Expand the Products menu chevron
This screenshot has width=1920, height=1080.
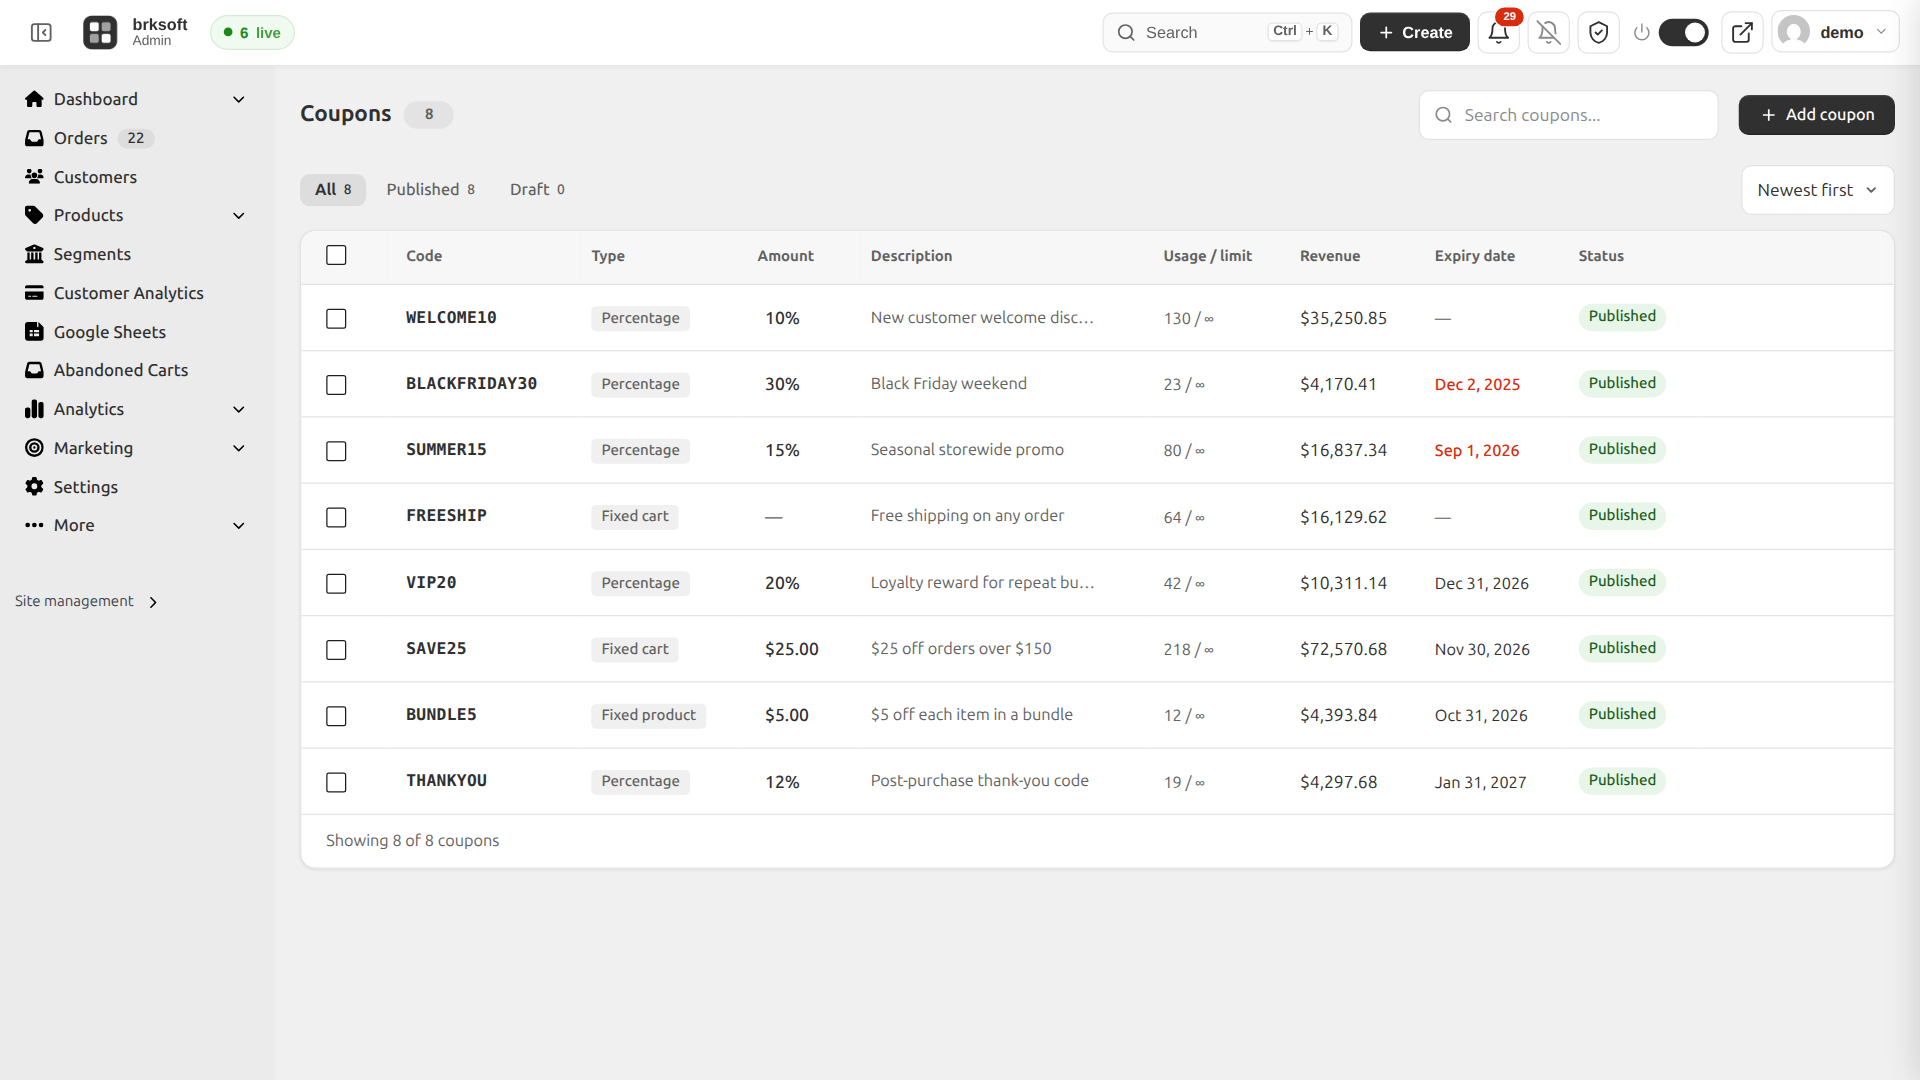pos(239,216)
